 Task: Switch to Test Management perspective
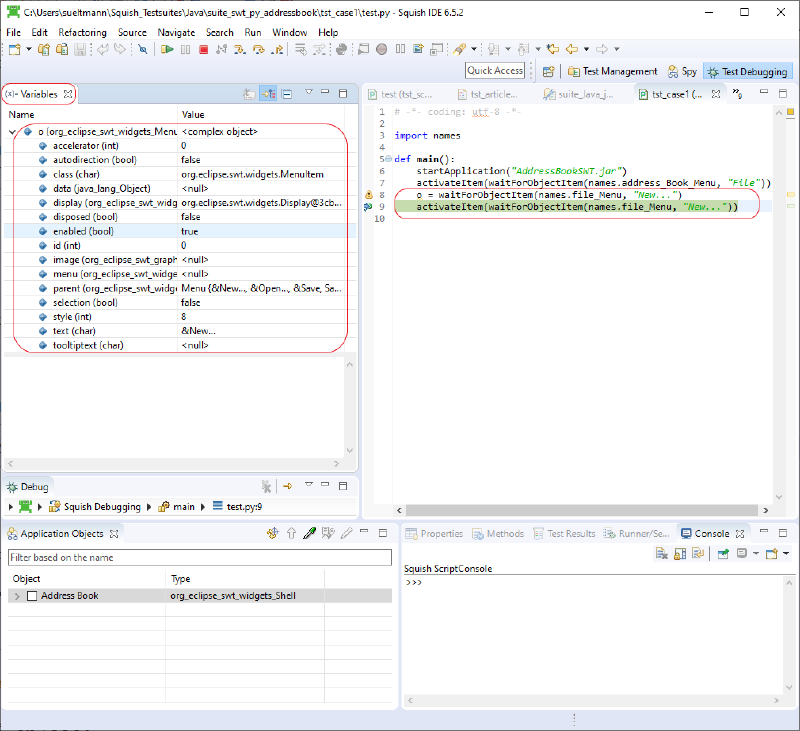612,71
